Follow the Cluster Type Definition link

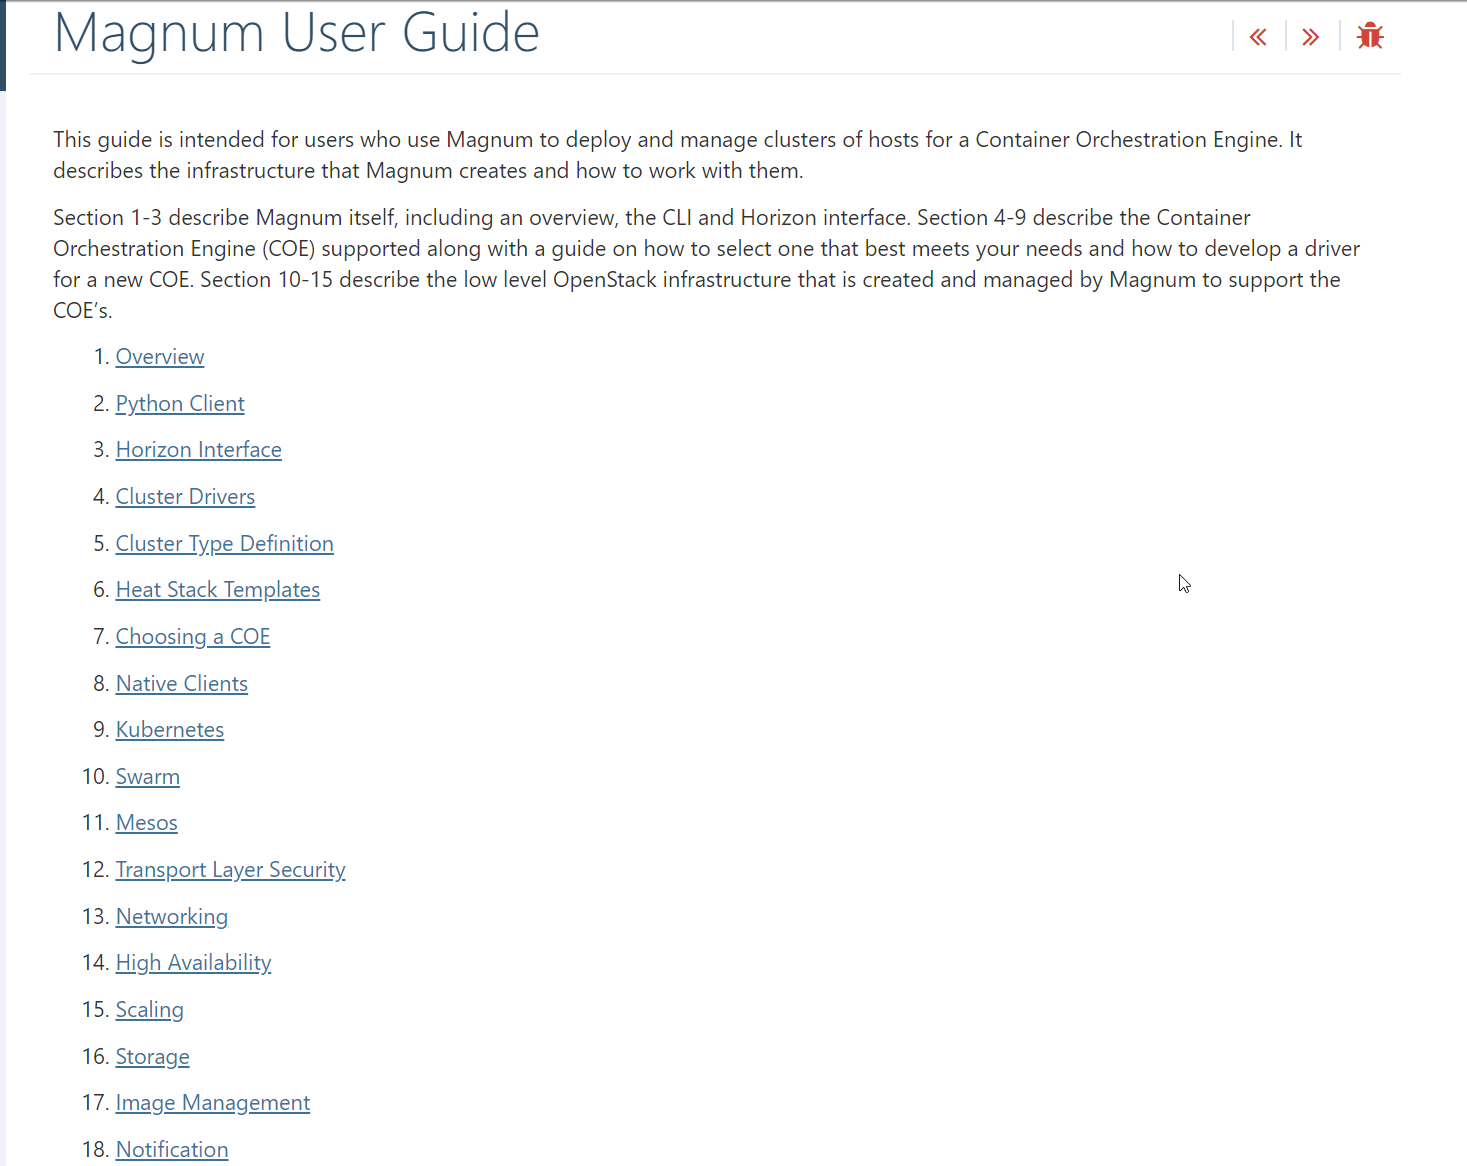tap(225, 544)
